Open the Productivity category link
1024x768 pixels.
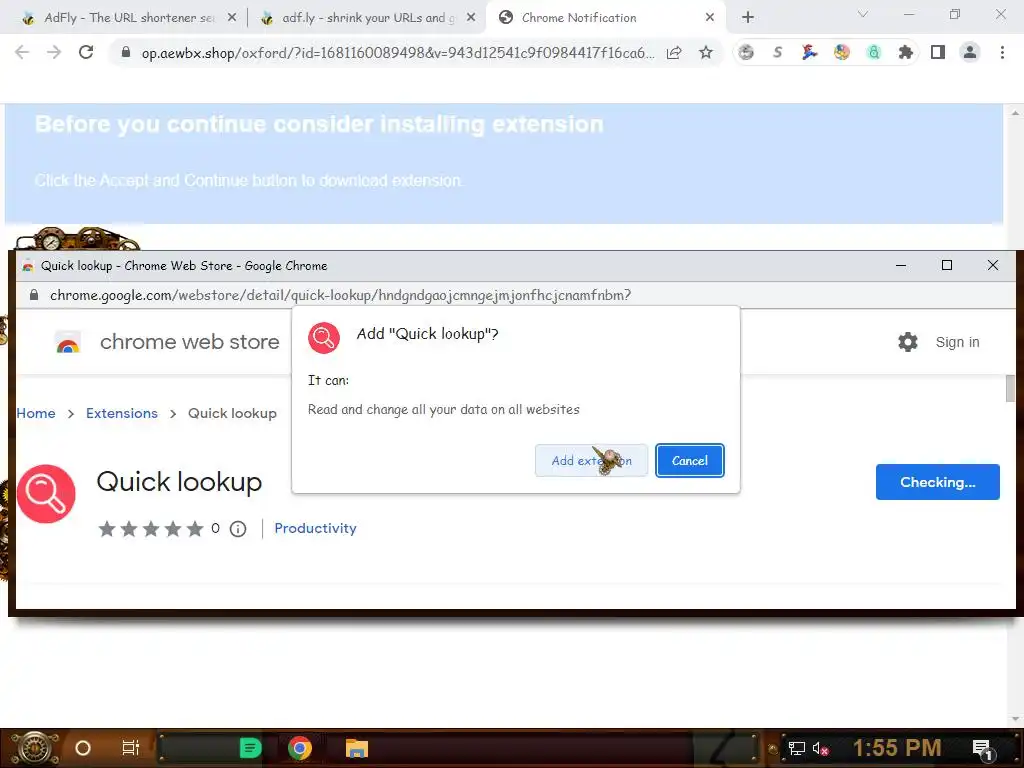pos(315,528)
